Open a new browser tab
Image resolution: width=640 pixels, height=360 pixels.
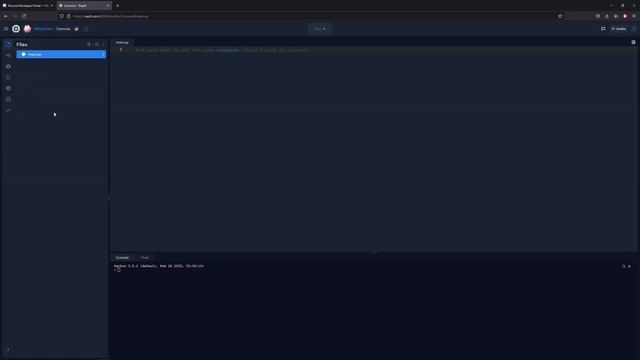point(118,6)
